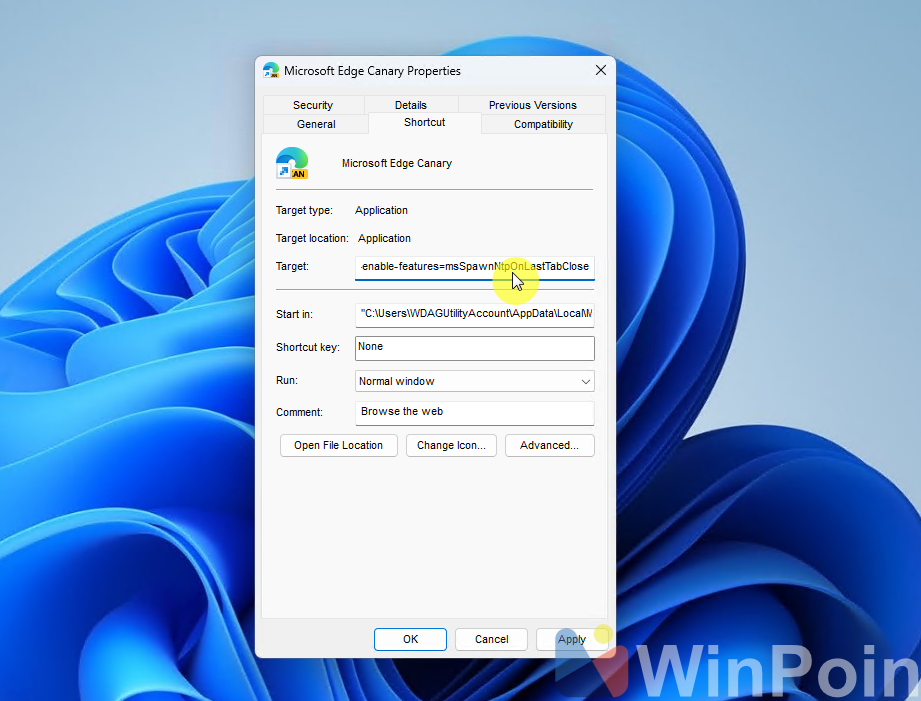
Task: Go to the Previous Versions tab
Action: pyautogui.click(x=532, y=105)
